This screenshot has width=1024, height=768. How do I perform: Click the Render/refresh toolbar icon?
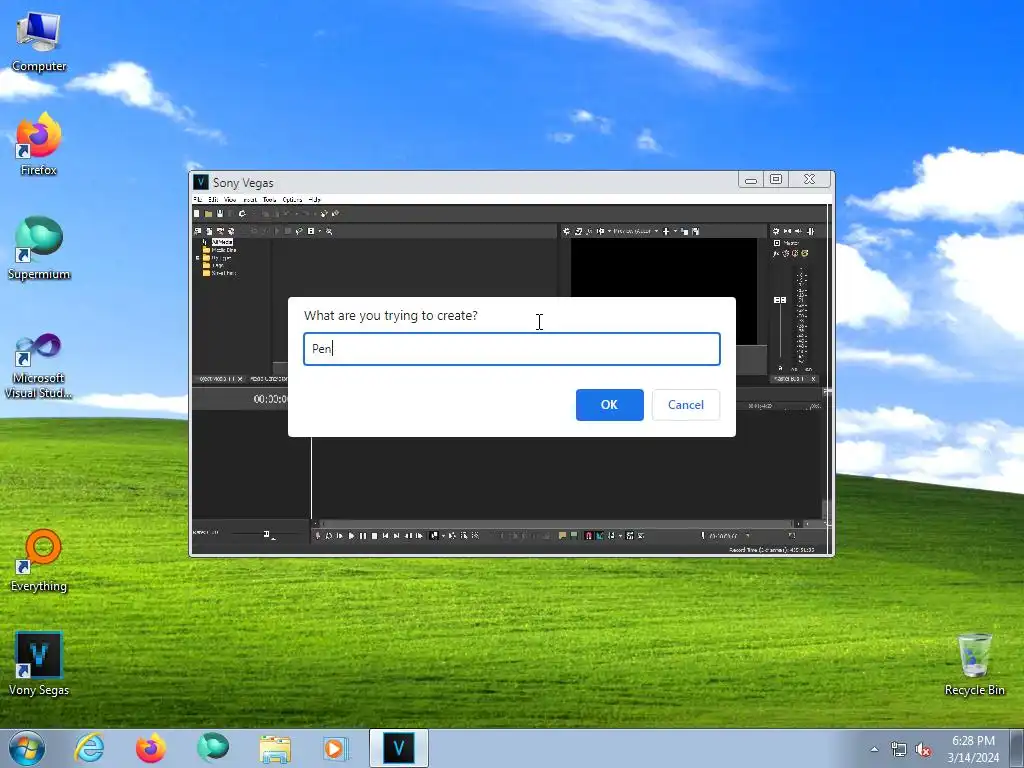pos(242,214)
